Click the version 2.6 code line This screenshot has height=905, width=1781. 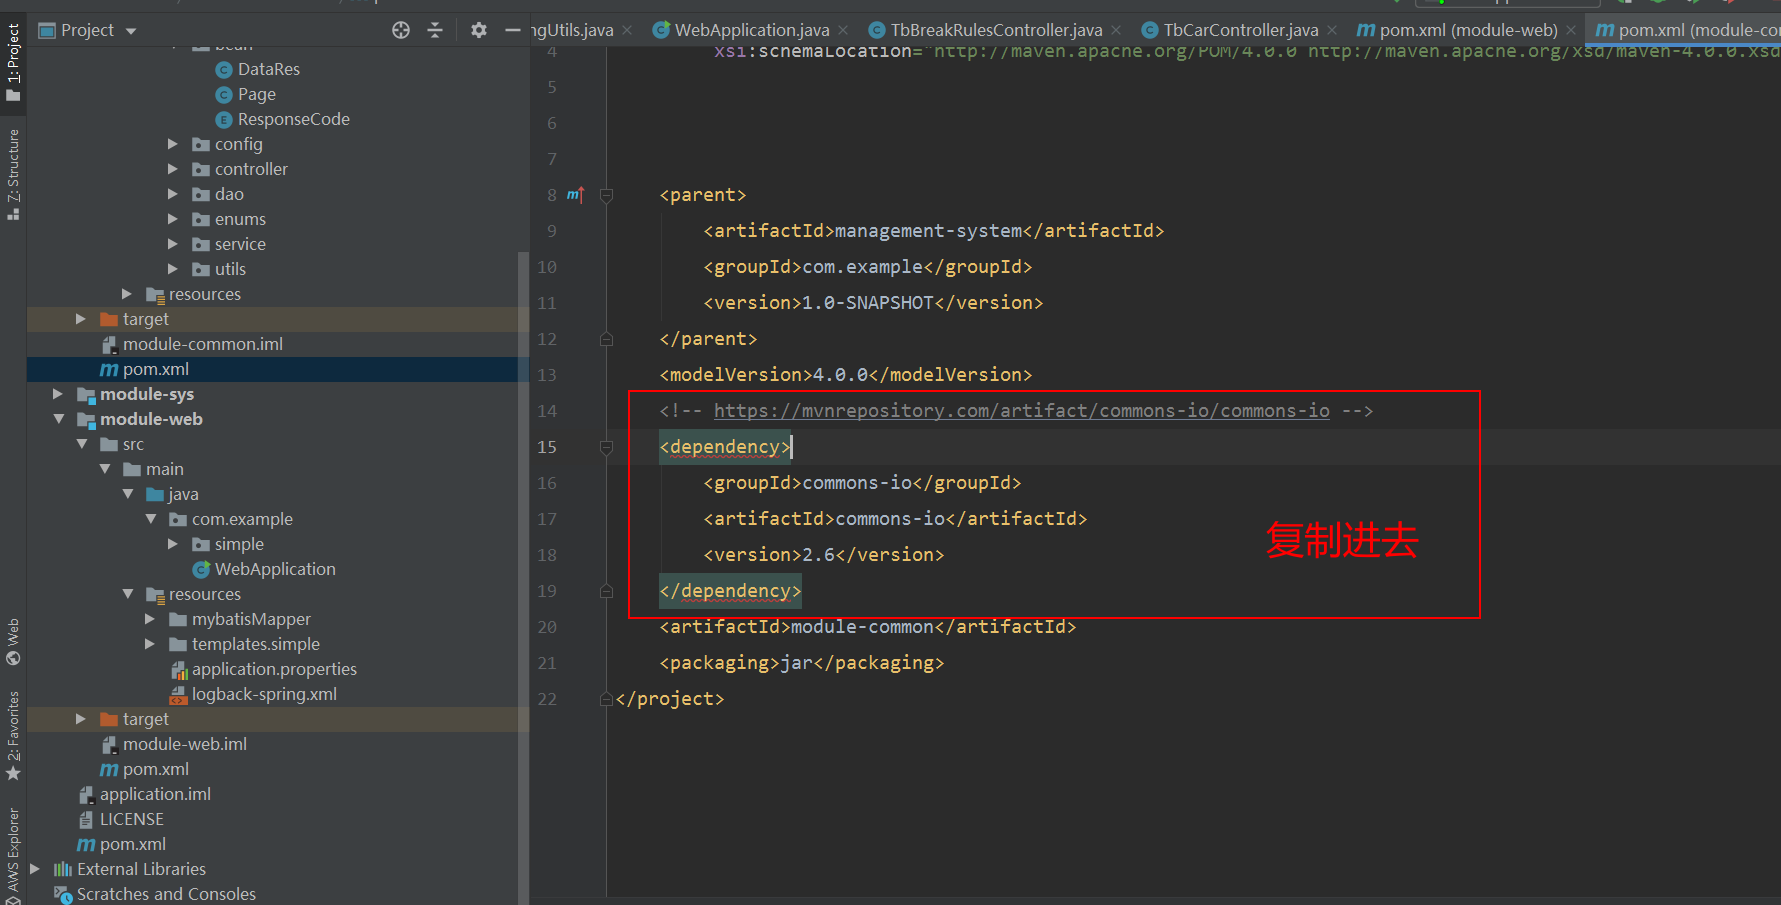824,555
